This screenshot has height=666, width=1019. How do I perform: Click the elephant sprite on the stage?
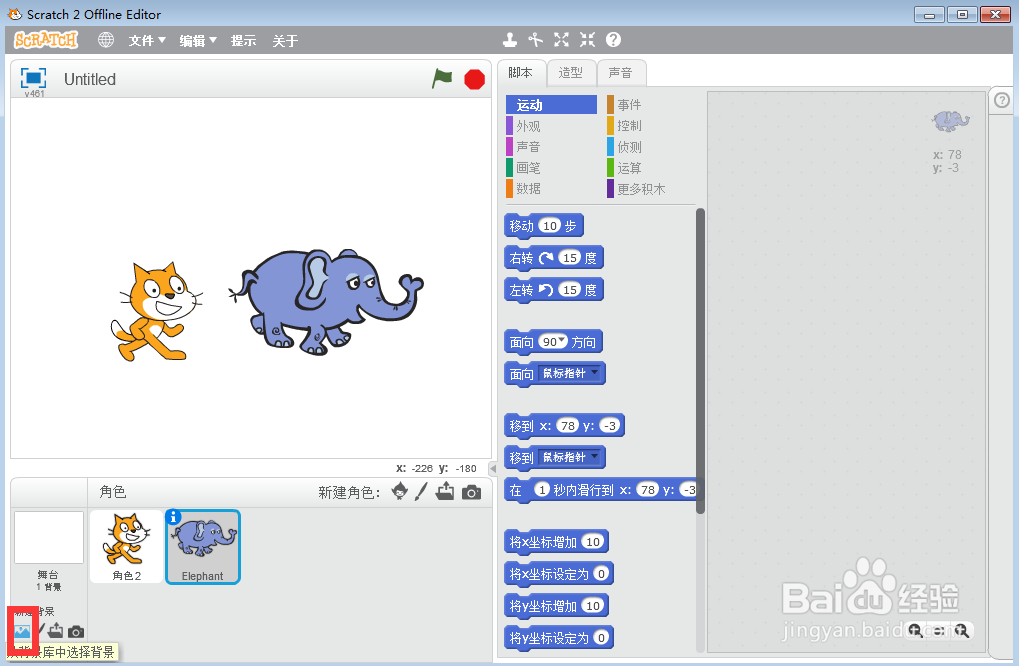(326, 301)
